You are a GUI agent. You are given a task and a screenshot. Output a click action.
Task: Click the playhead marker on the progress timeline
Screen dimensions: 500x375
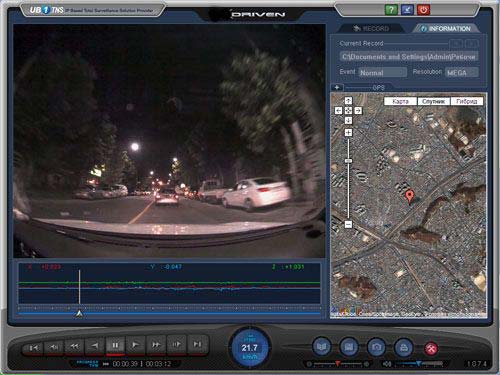[79, 313]
